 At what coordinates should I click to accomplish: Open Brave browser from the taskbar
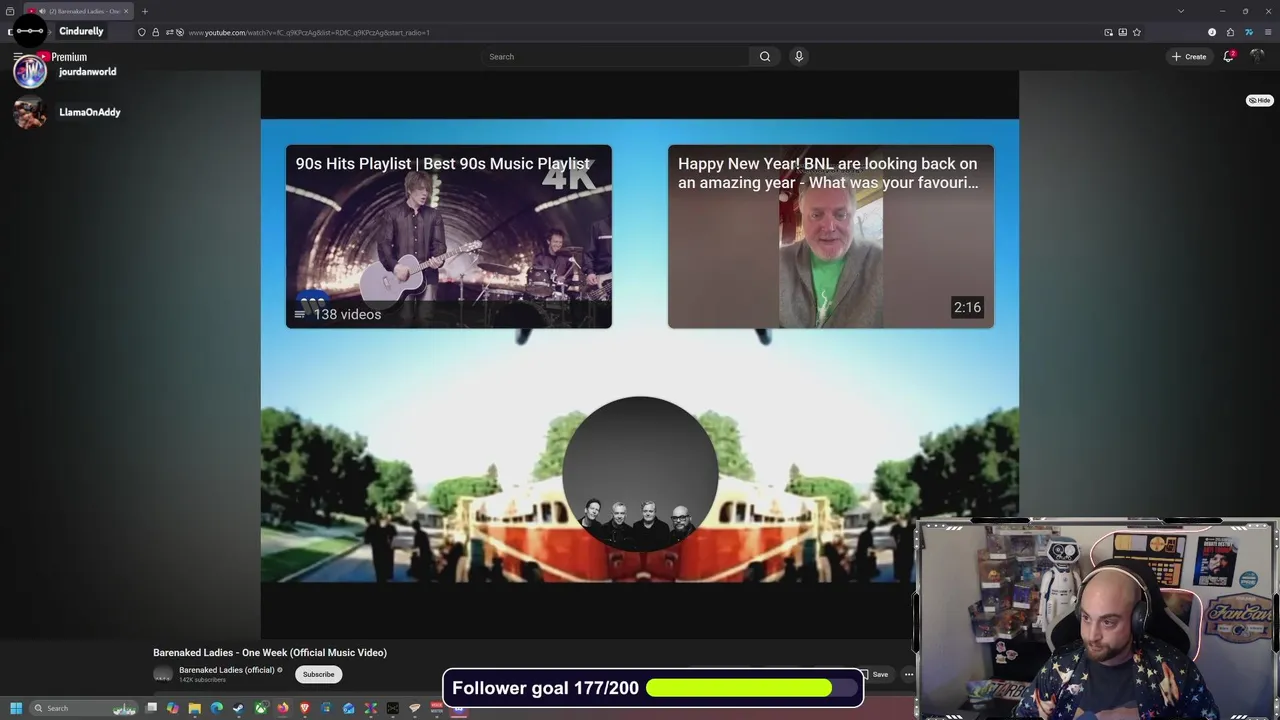pyautogui.click(x=304, y=708)
